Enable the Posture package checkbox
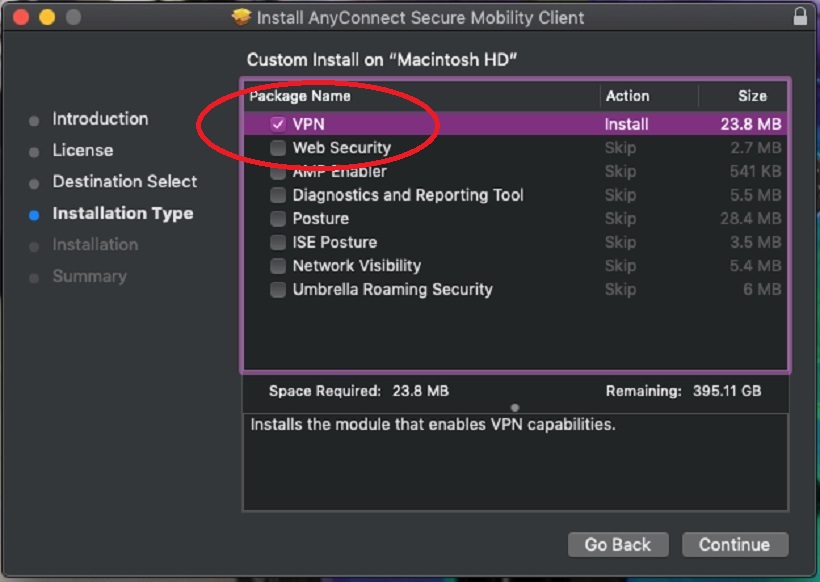Screen dimensions: 820x582 (x=278, y=219)
